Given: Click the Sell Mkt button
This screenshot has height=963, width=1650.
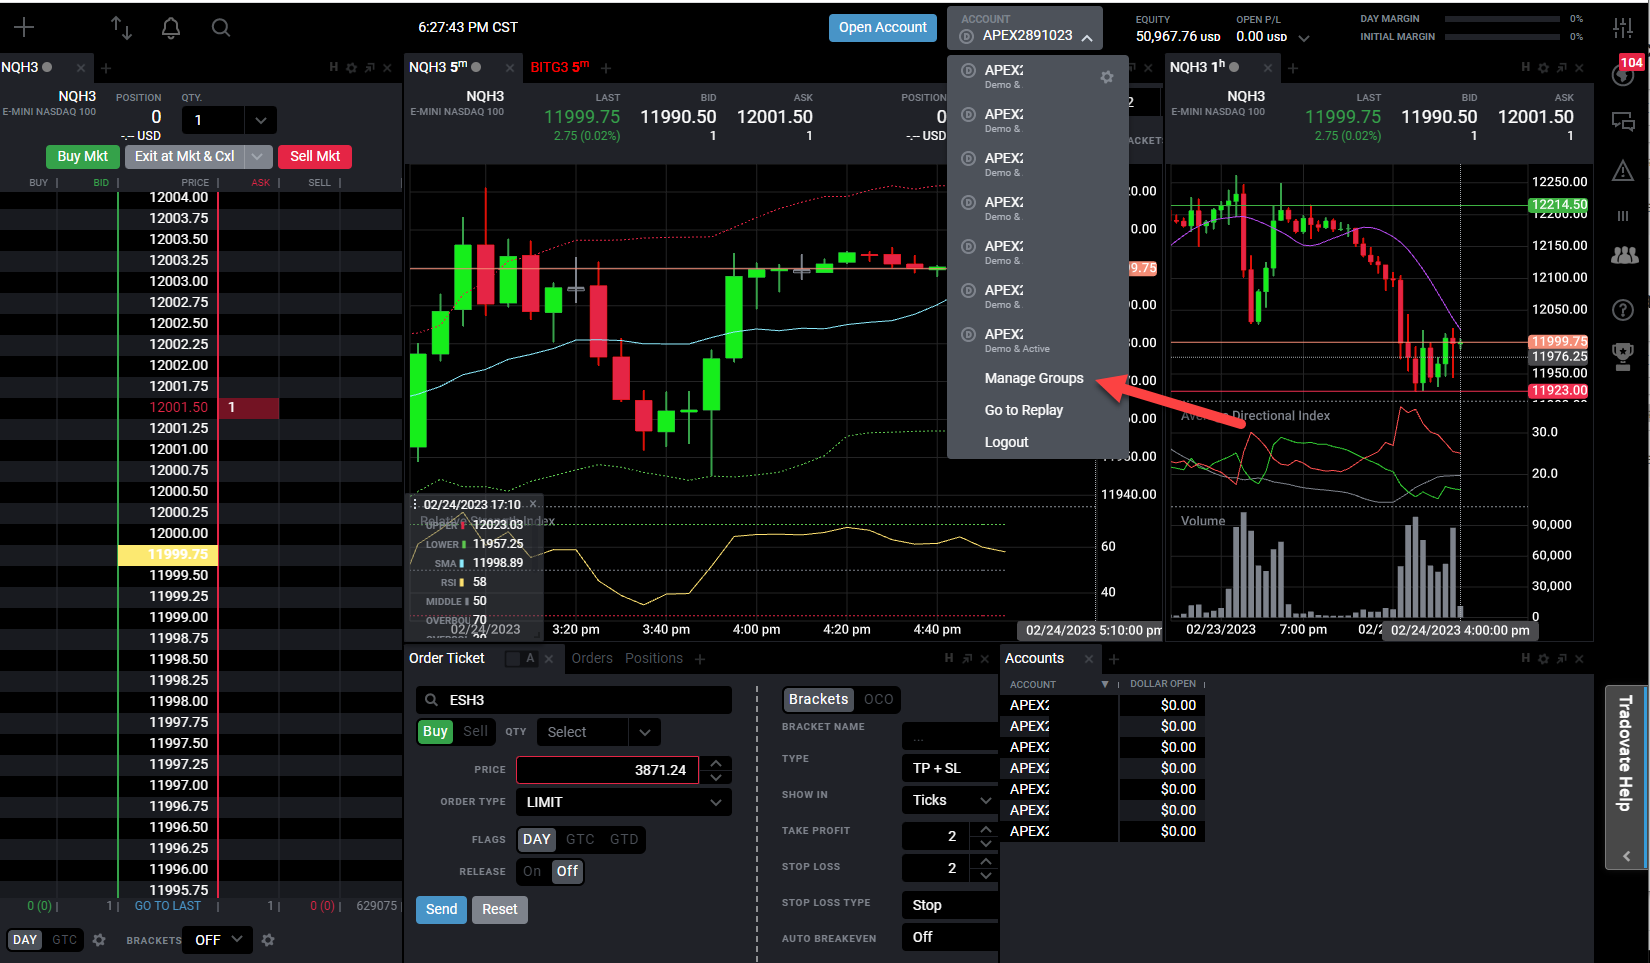Looking at the screenshot, I should tap(315, 157).
